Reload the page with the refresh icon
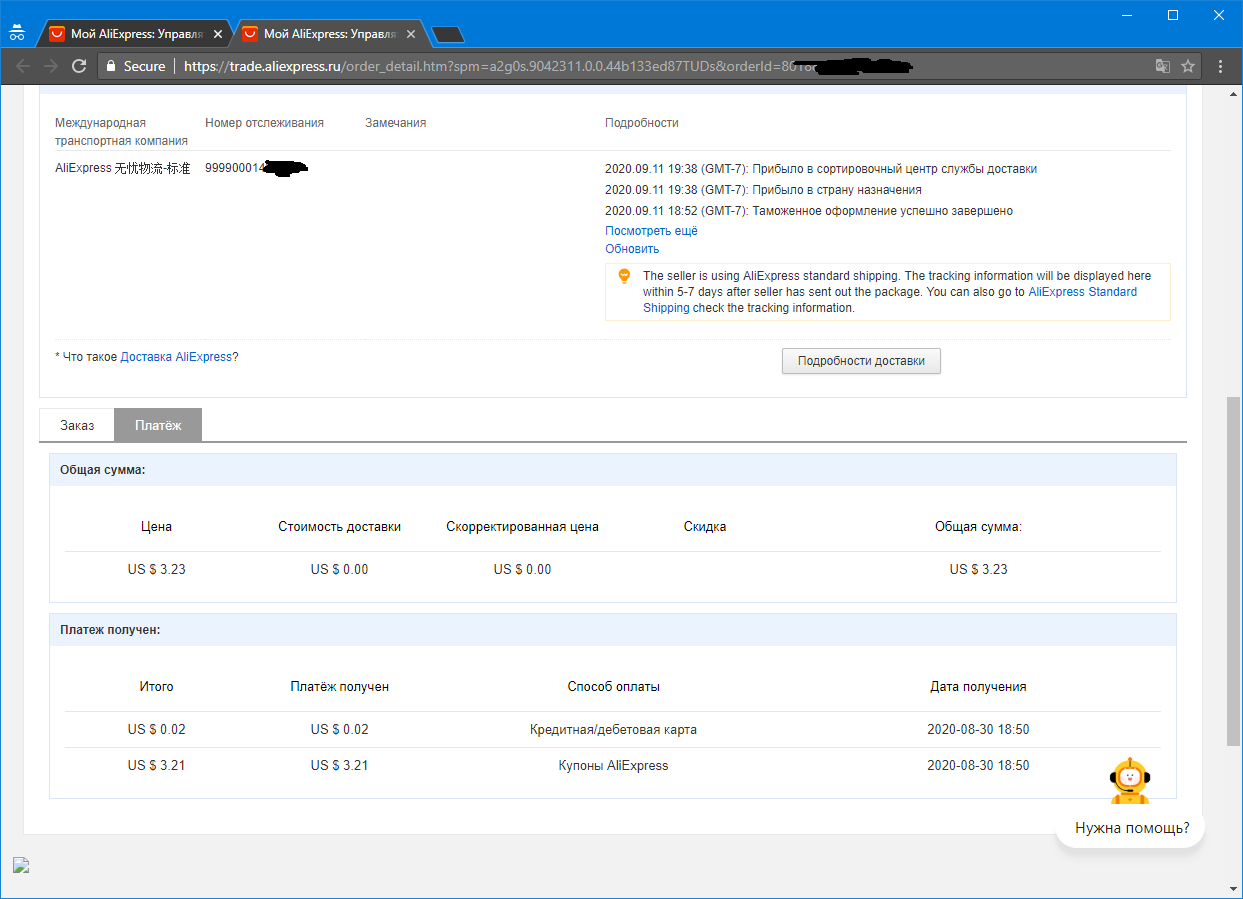1243x899 pixels. click(78, 66)
